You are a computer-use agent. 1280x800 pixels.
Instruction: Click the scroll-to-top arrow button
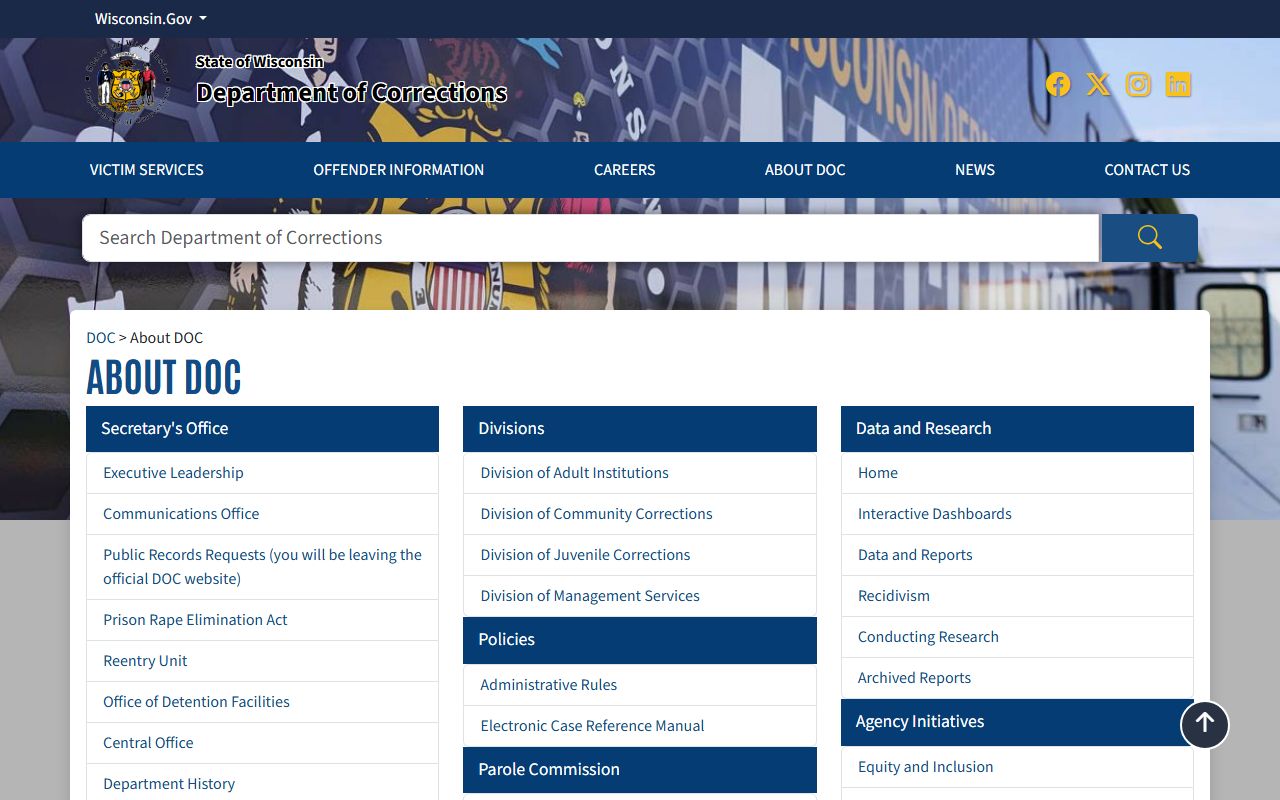1204,723
